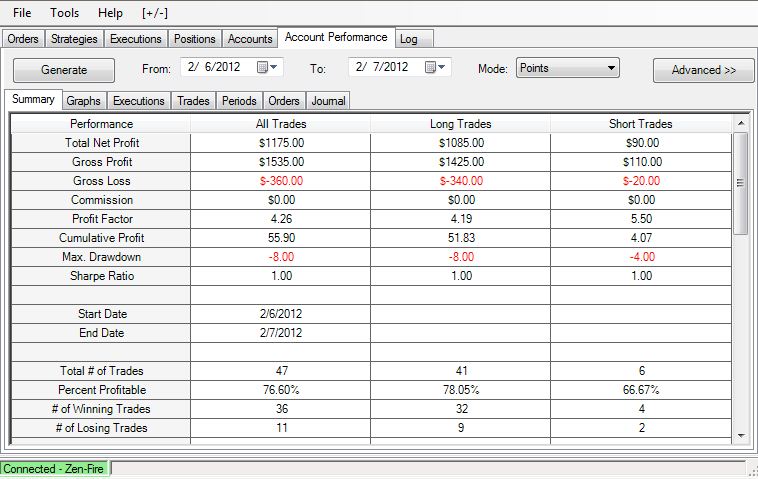Click the Commission row label
This screenshot has height=479, width=758.
[102, 200]
